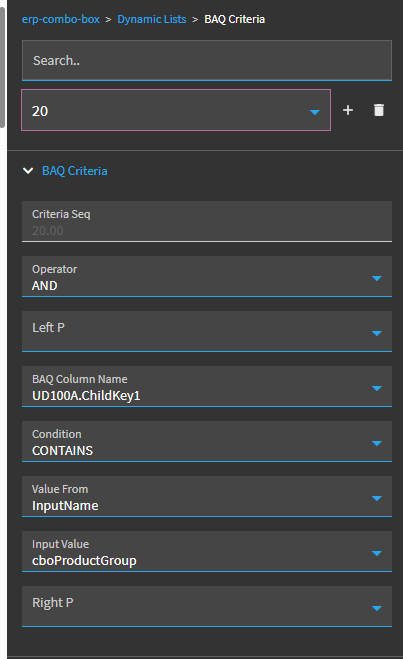The height and width of the screenshot is (659, 403).
Task: Collapse the BAQ Criteria section chevron
Action: tap(28, 171)
